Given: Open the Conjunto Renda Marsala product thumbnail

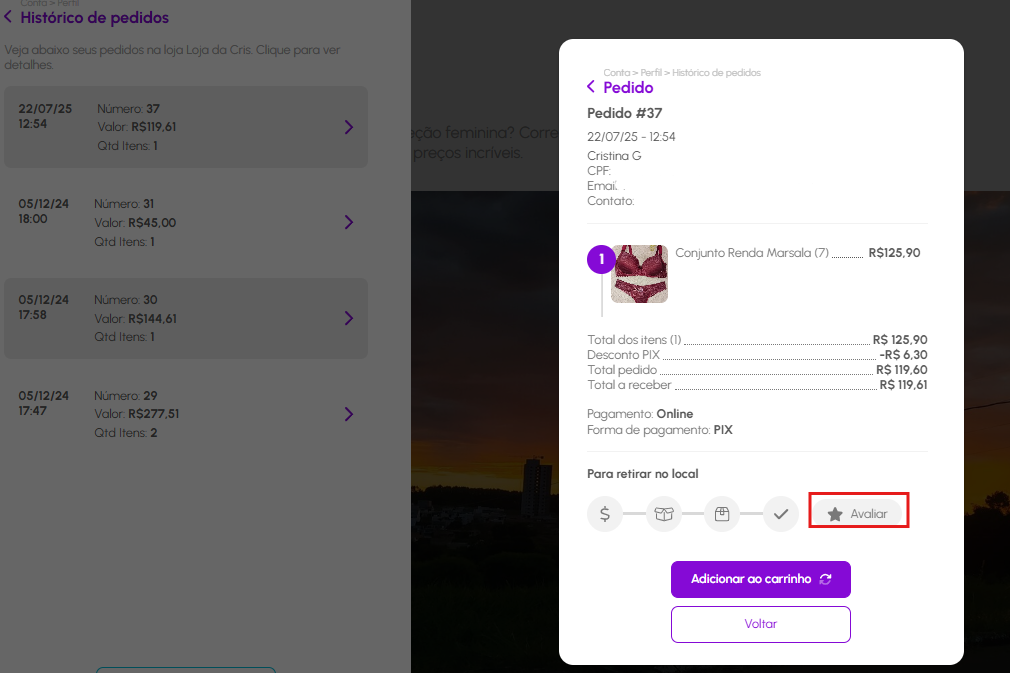Looking at the screenshot, I should pos(640,274).
